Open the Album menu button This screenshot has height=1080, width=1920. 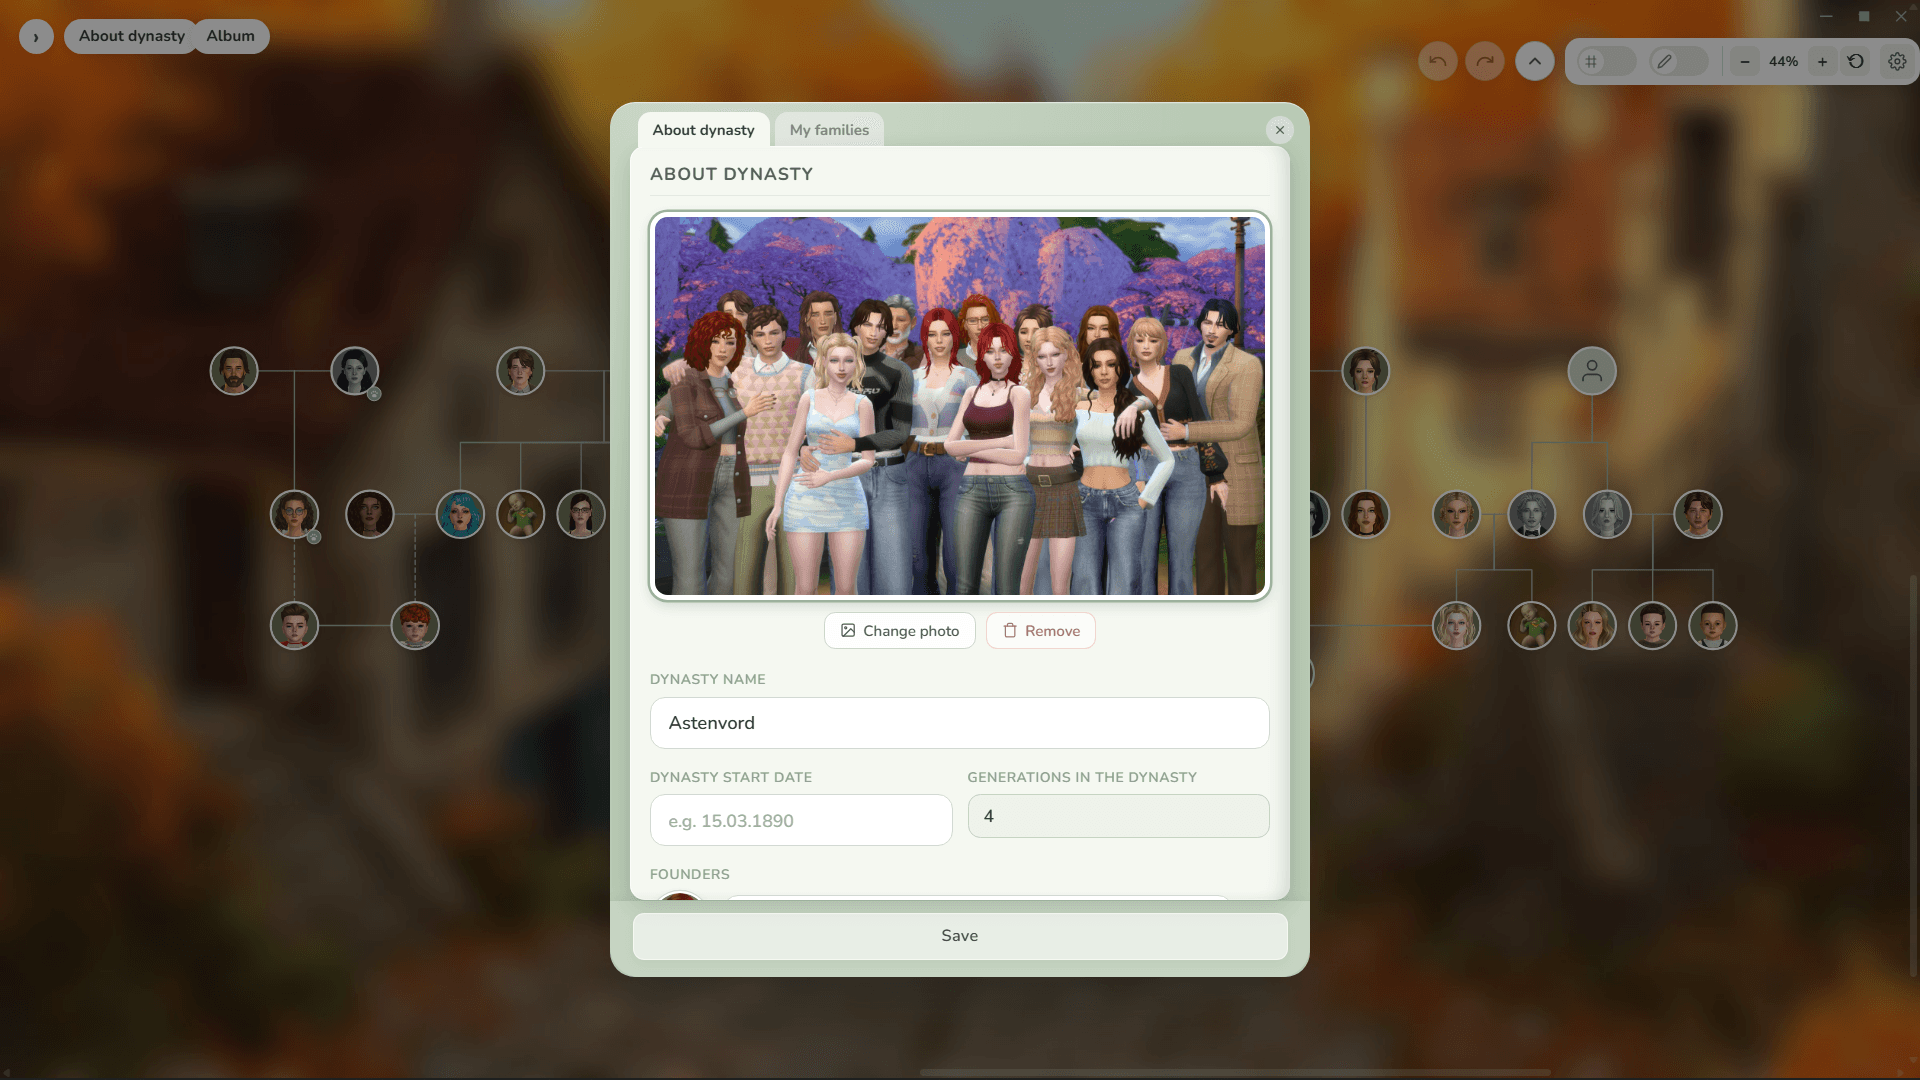231,36
